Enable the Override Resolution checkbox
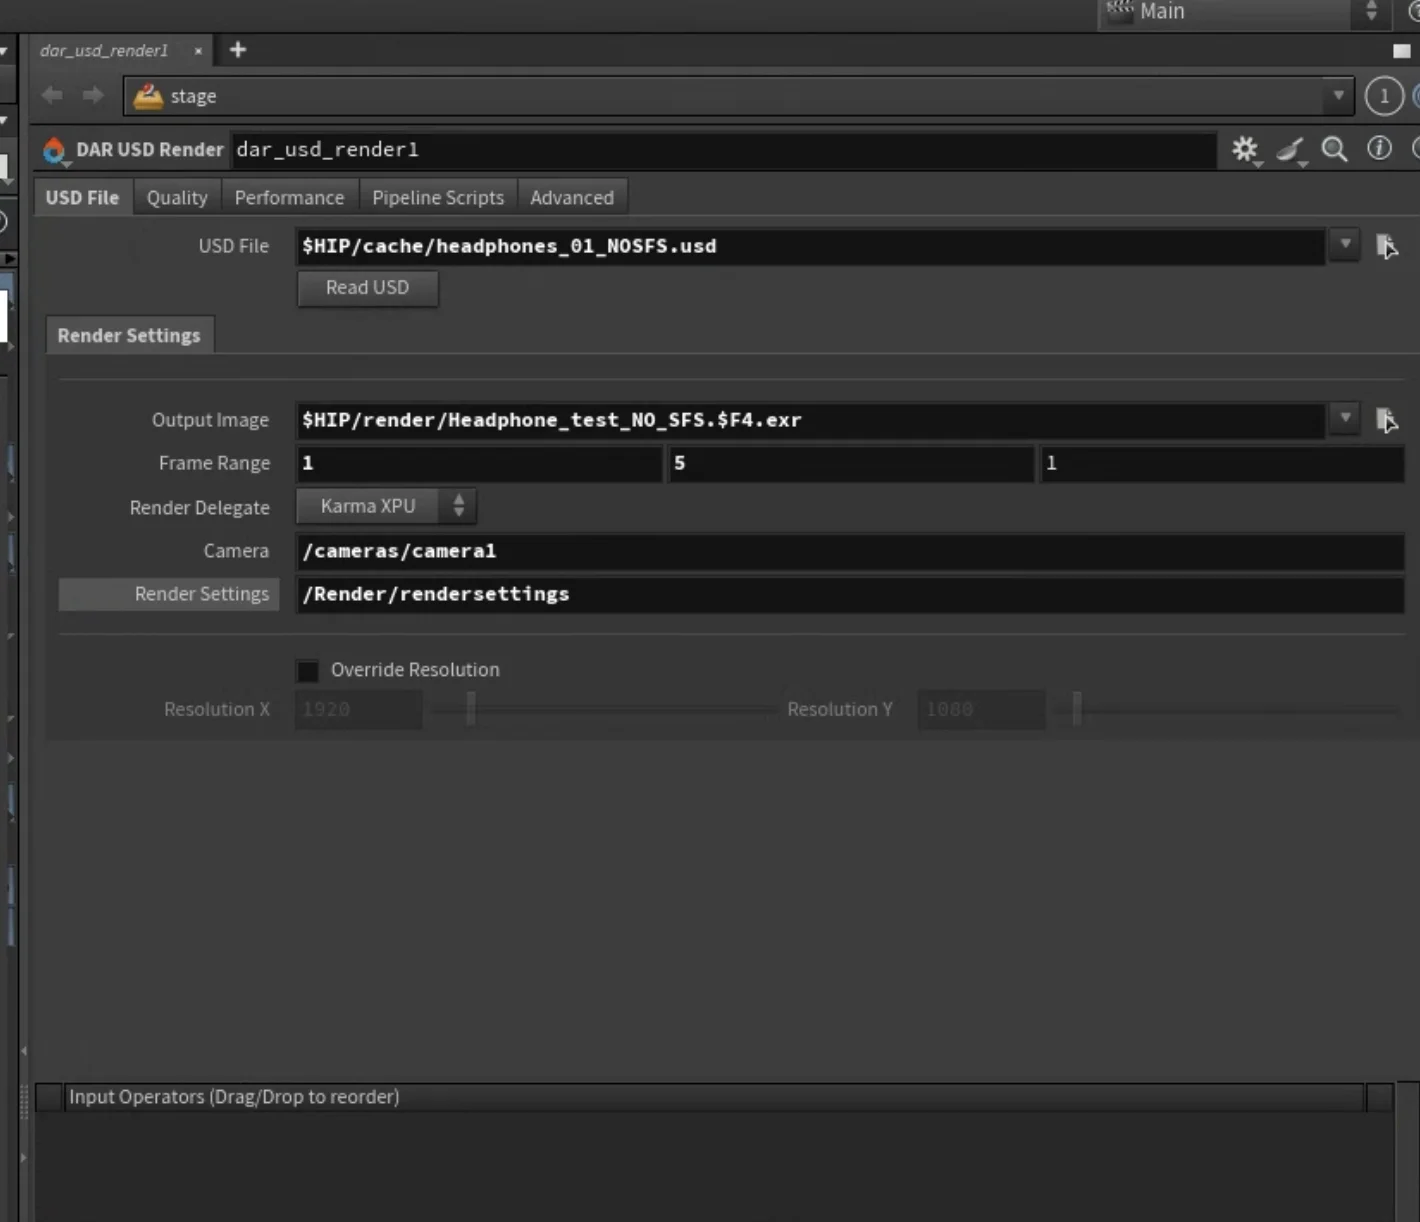 (307, 670)
